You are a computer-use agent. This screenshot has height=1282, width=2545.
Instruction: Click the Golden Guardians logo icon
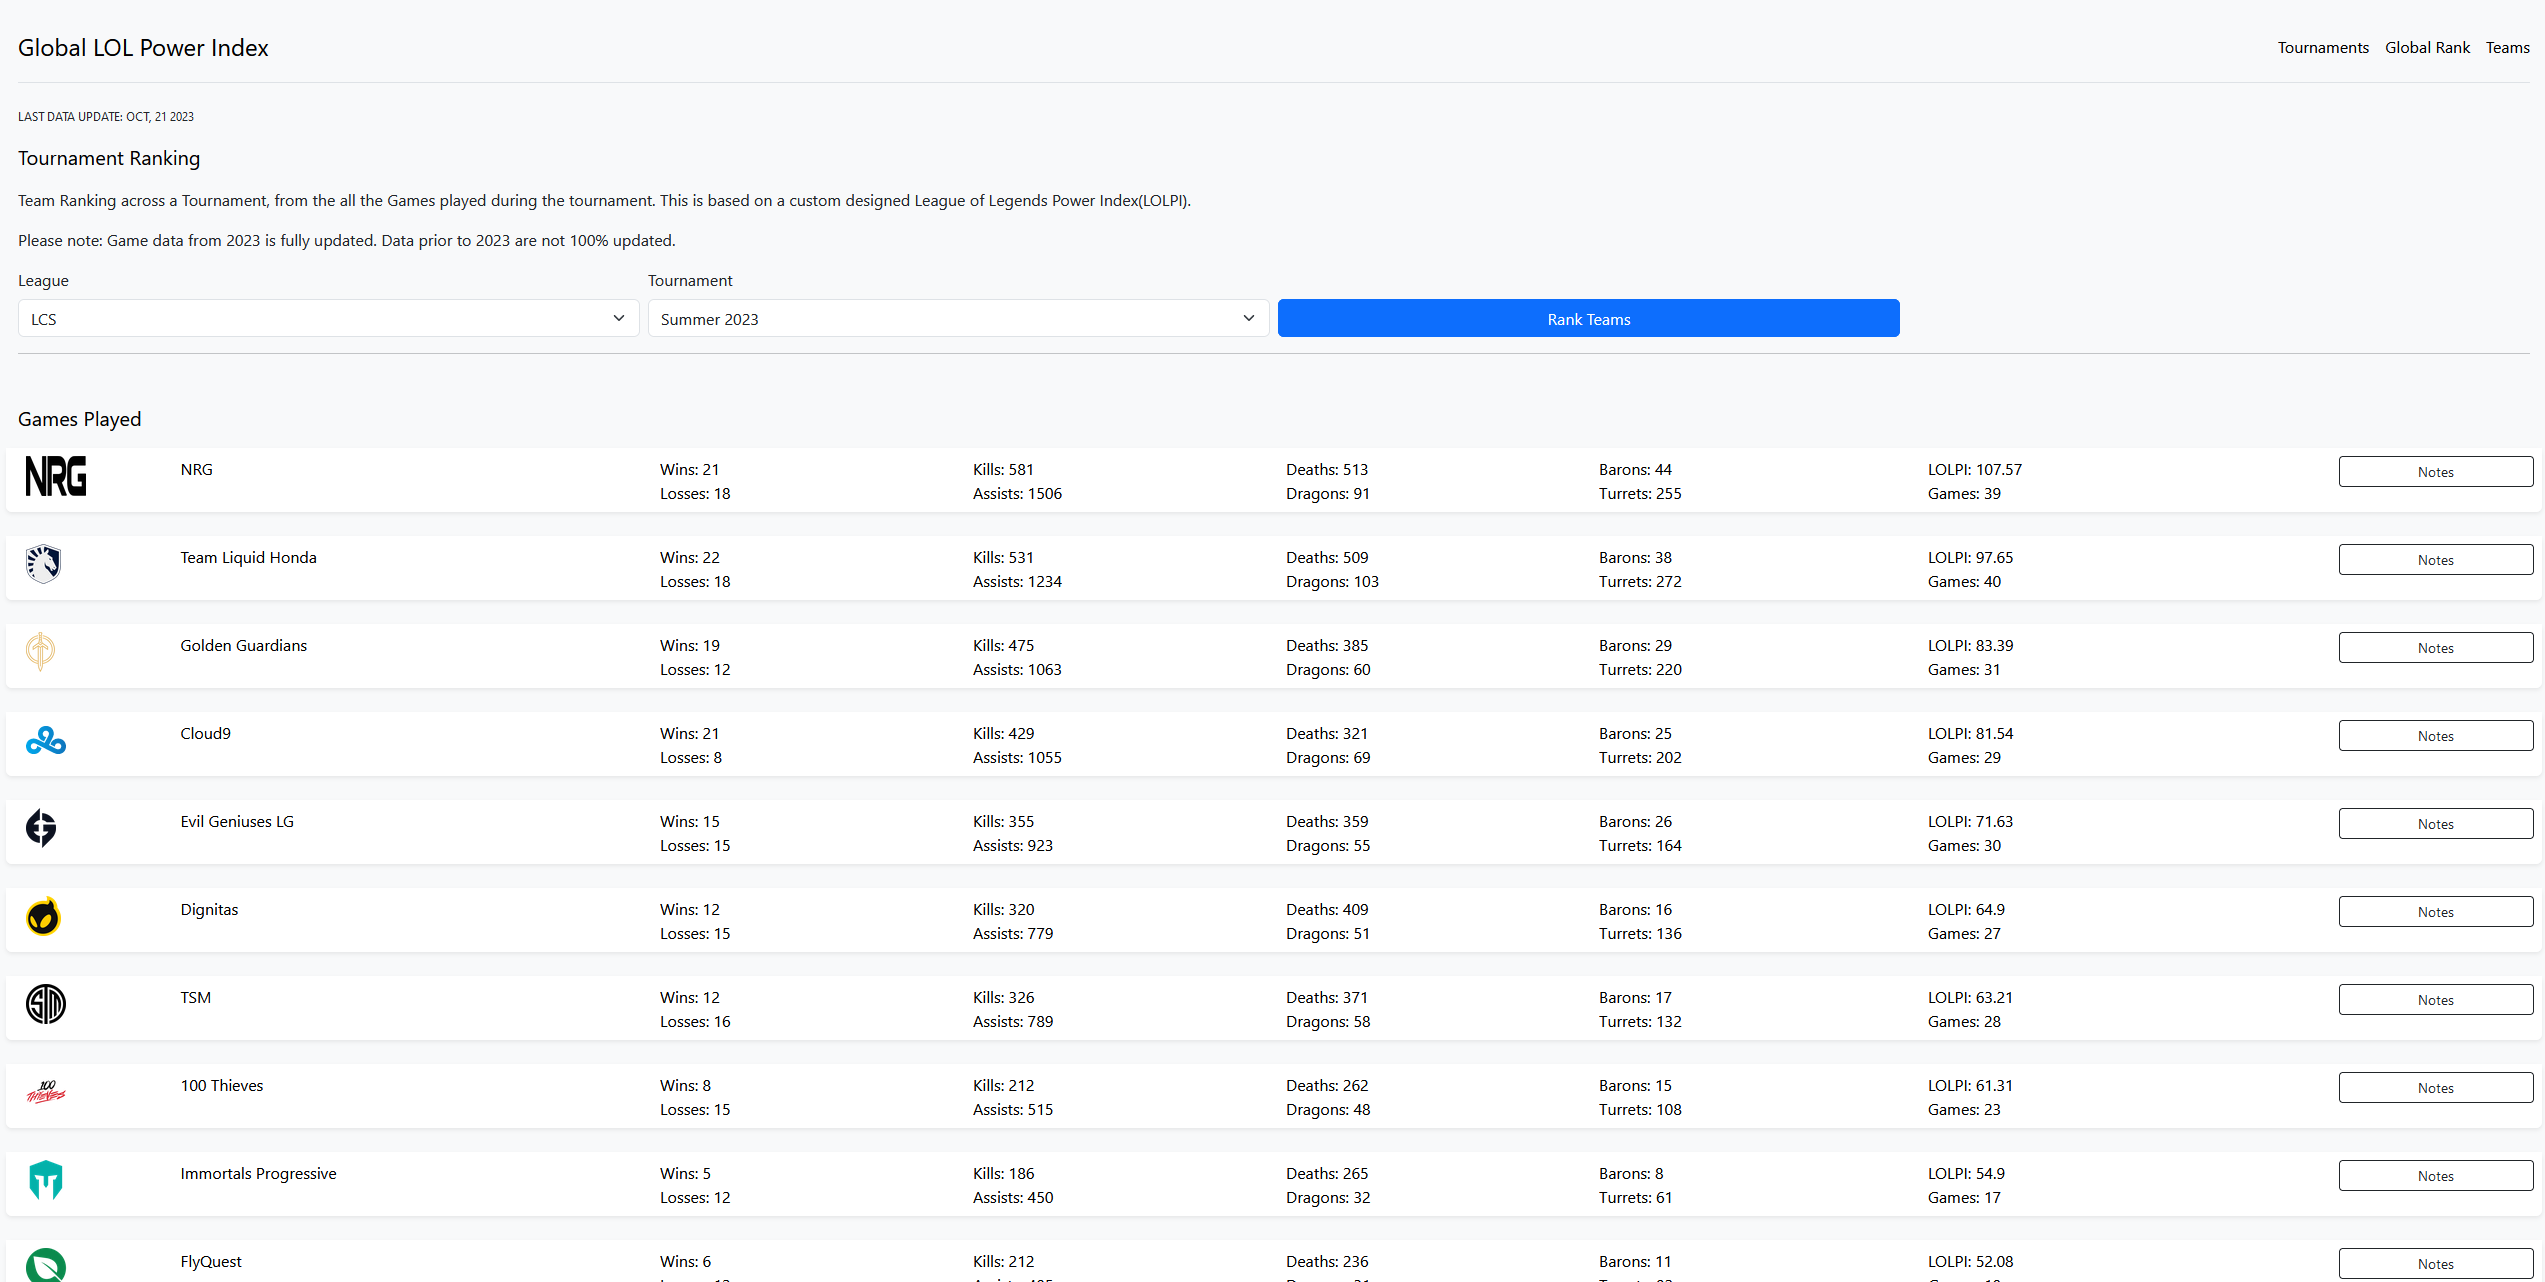(x=40, y=652)
